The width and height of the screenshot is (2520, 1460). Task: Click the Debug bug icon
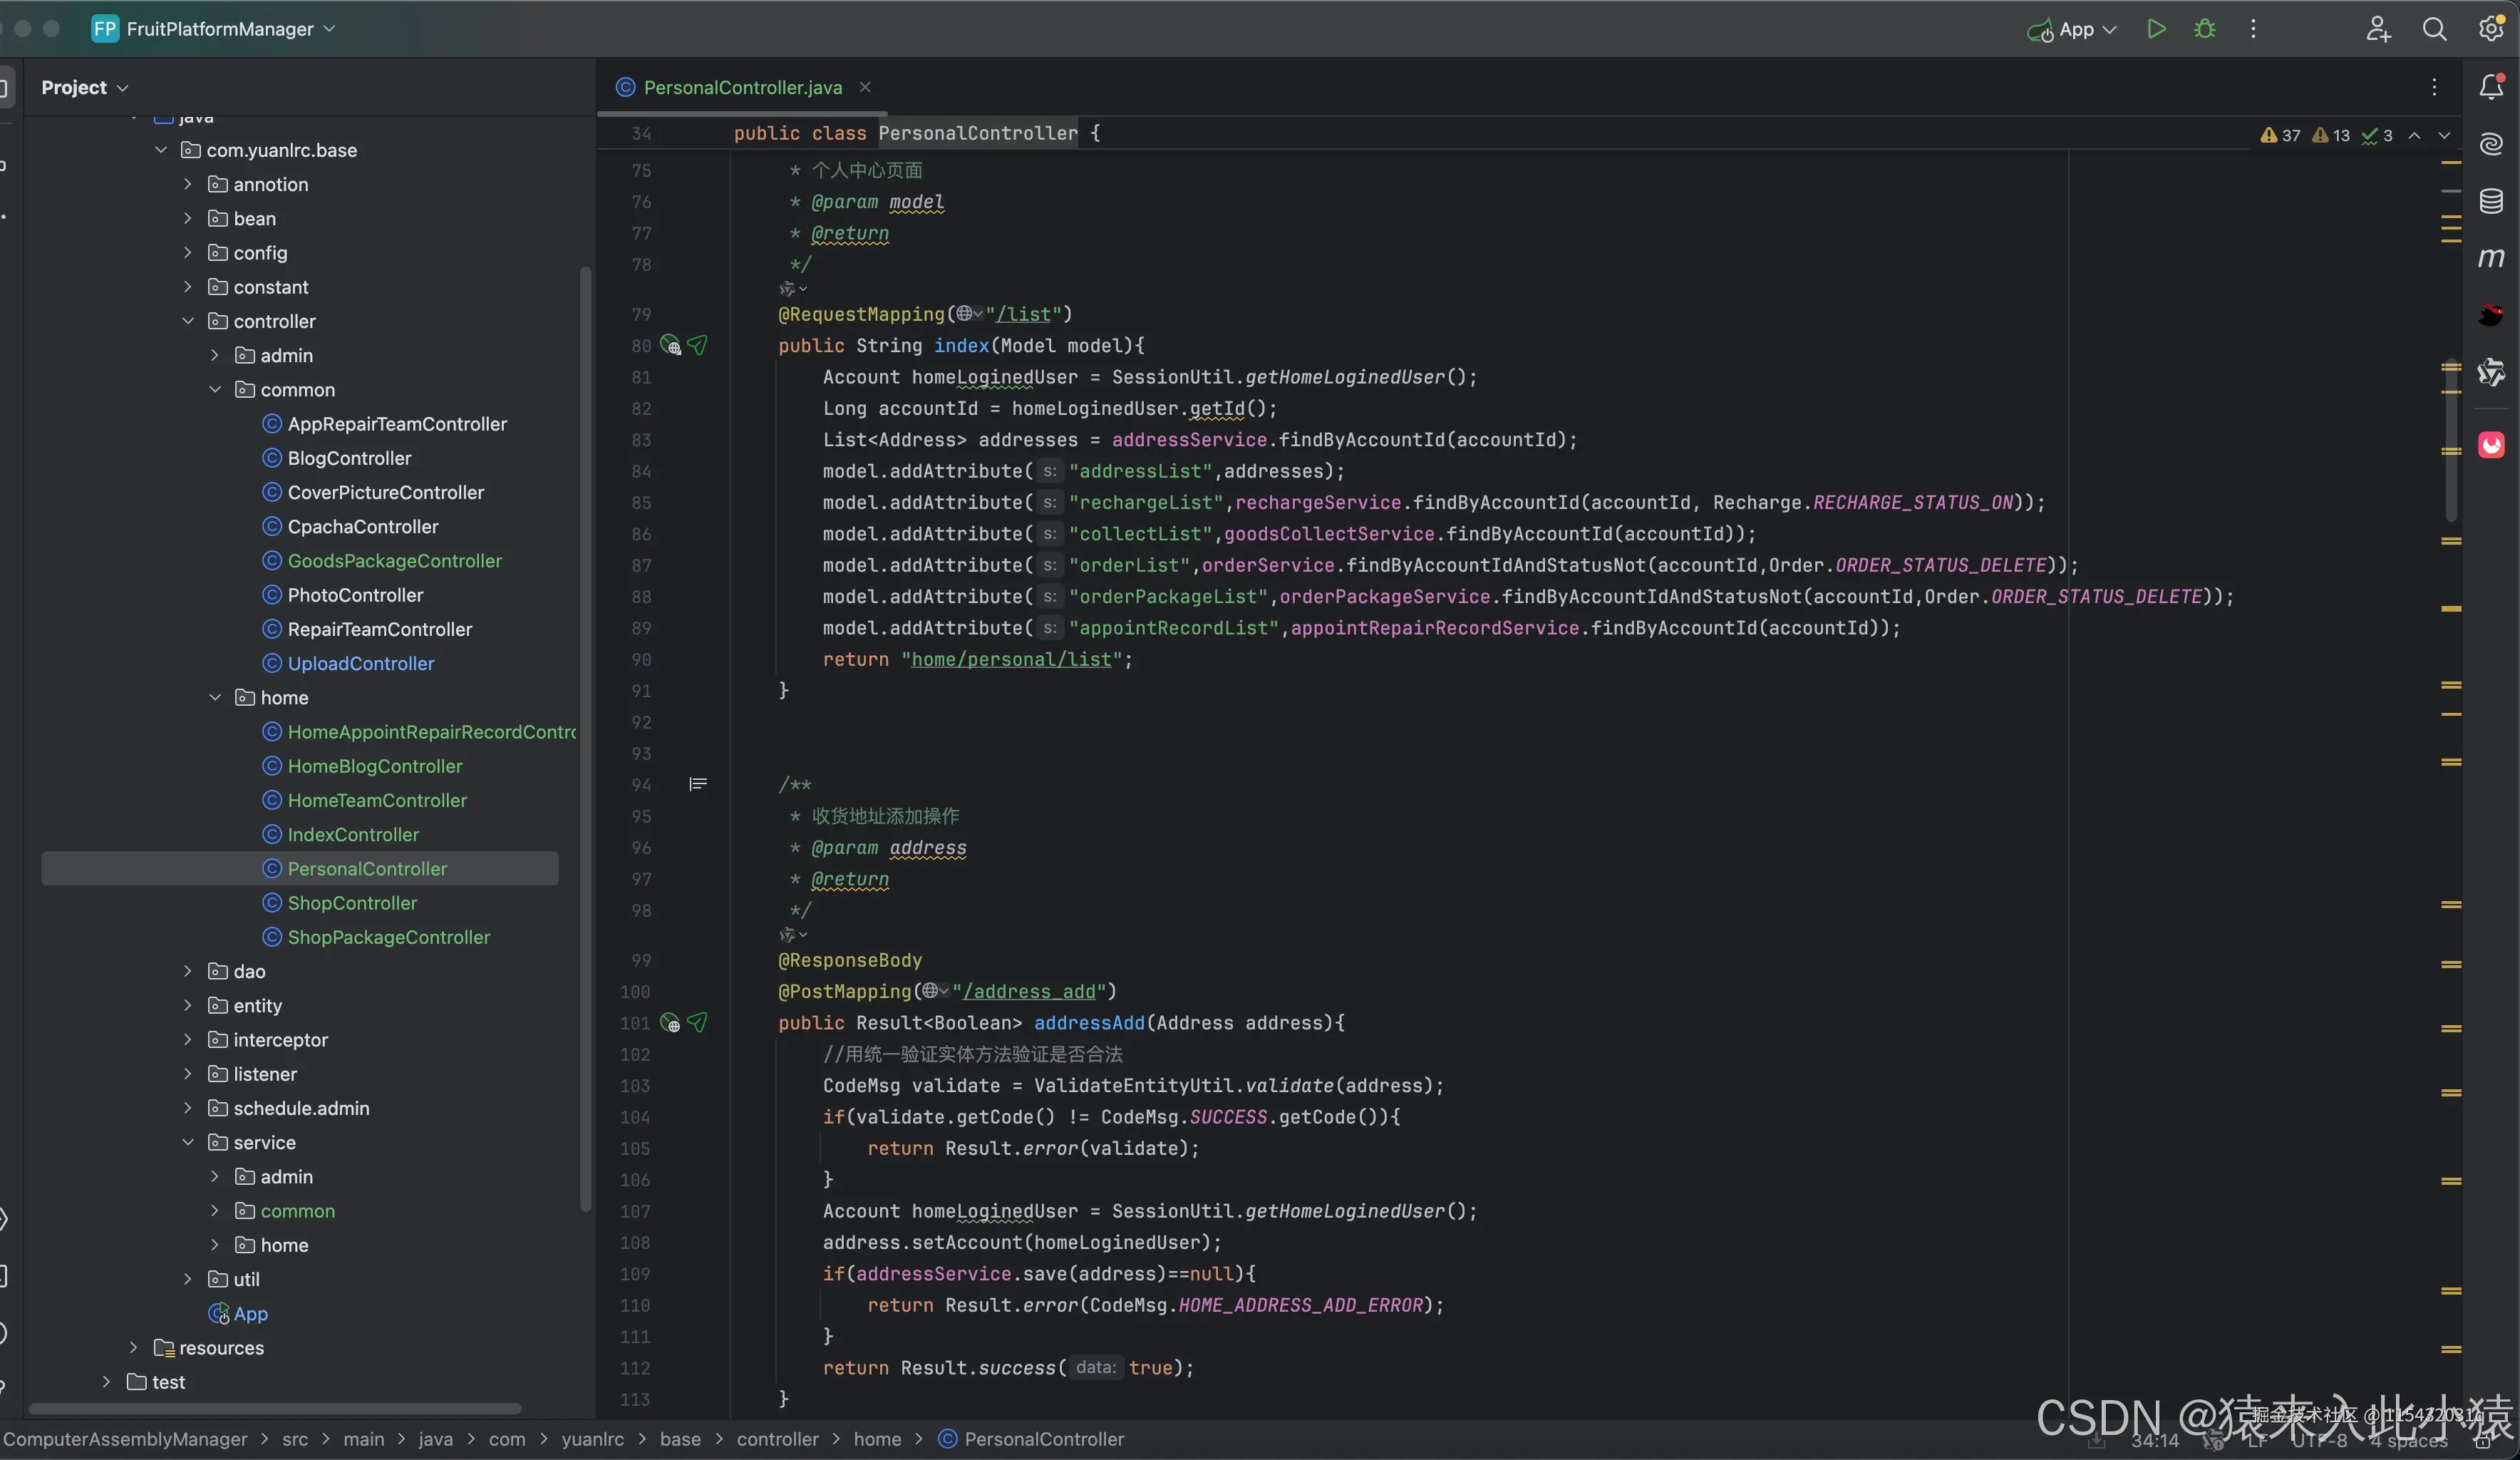2204,29
